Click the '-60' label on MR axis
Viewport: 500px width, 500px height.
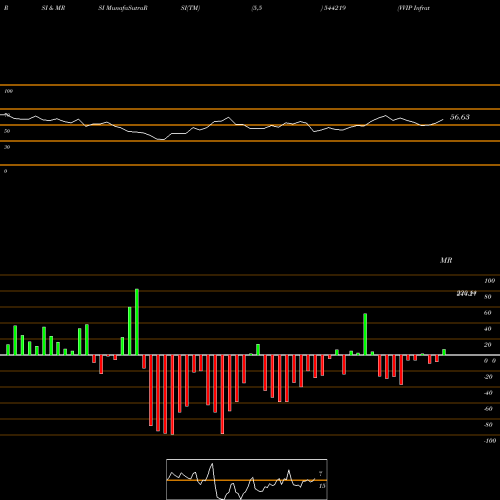[x=488, y=409]
